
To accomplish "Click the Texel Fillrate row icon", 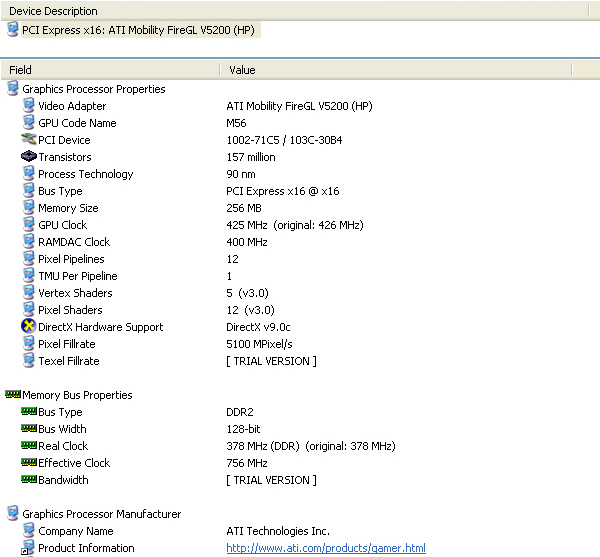I will (29, 360).
